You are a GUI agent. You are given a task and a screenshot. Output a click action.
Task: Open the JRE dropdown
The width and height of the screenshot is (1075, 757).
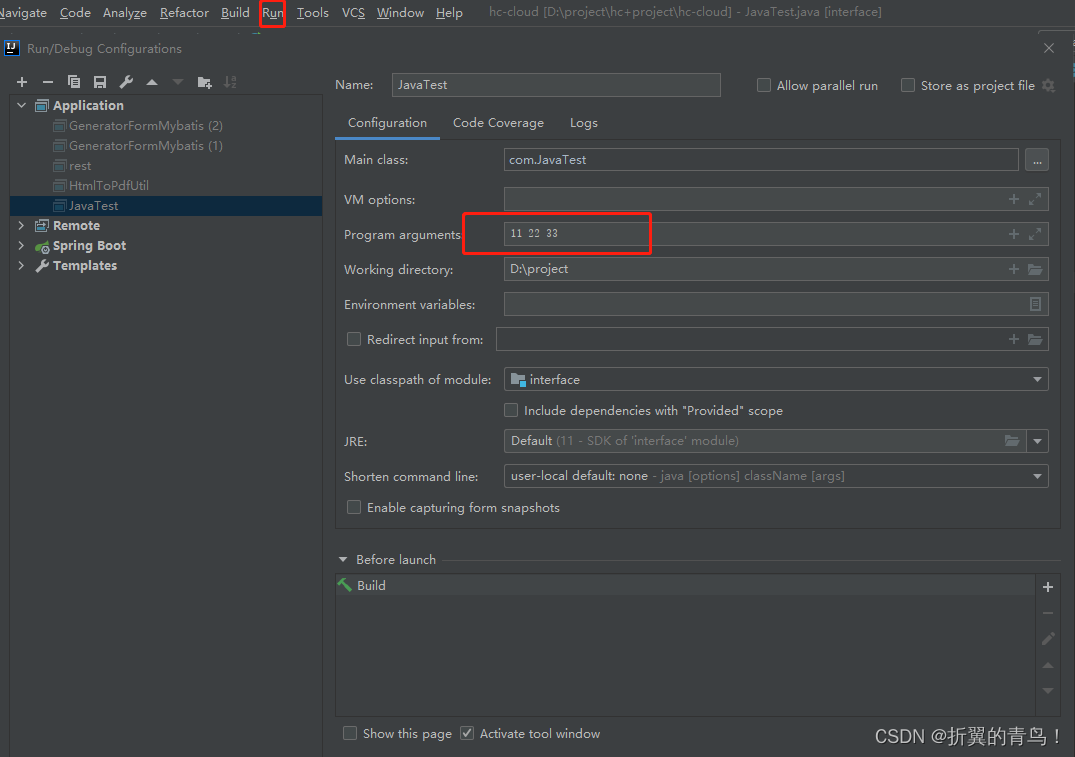[x=1037, y=440]
